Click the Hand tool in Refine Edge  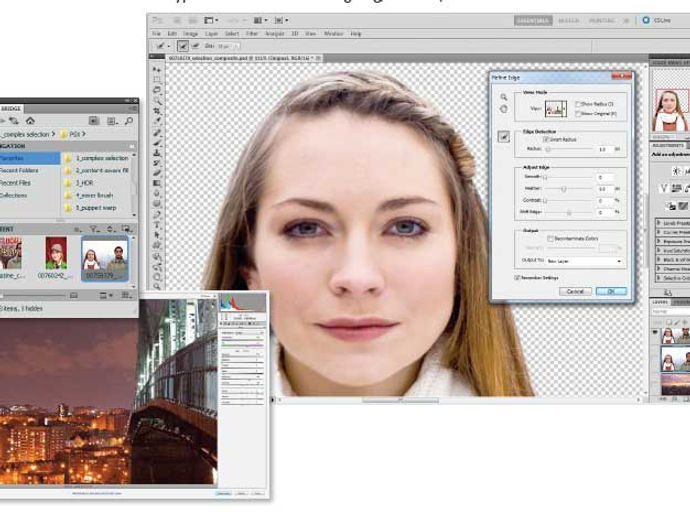point(503,109)
